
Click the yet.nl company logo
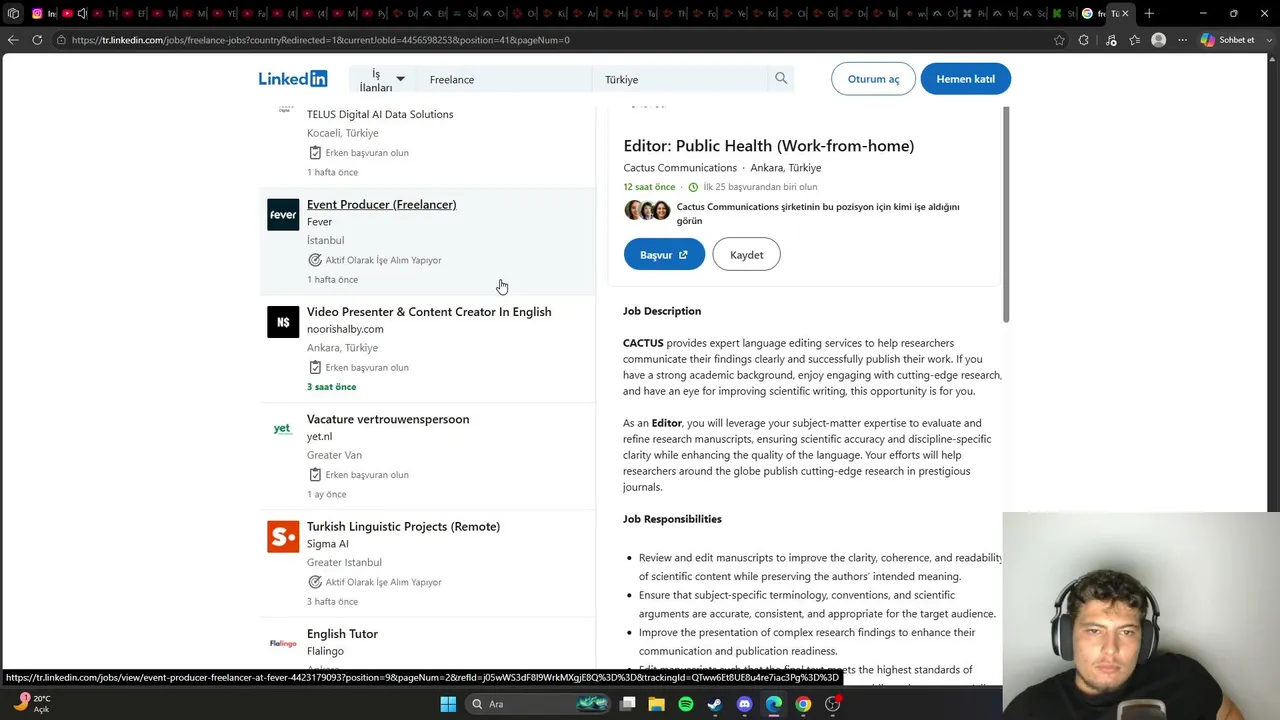283,429
